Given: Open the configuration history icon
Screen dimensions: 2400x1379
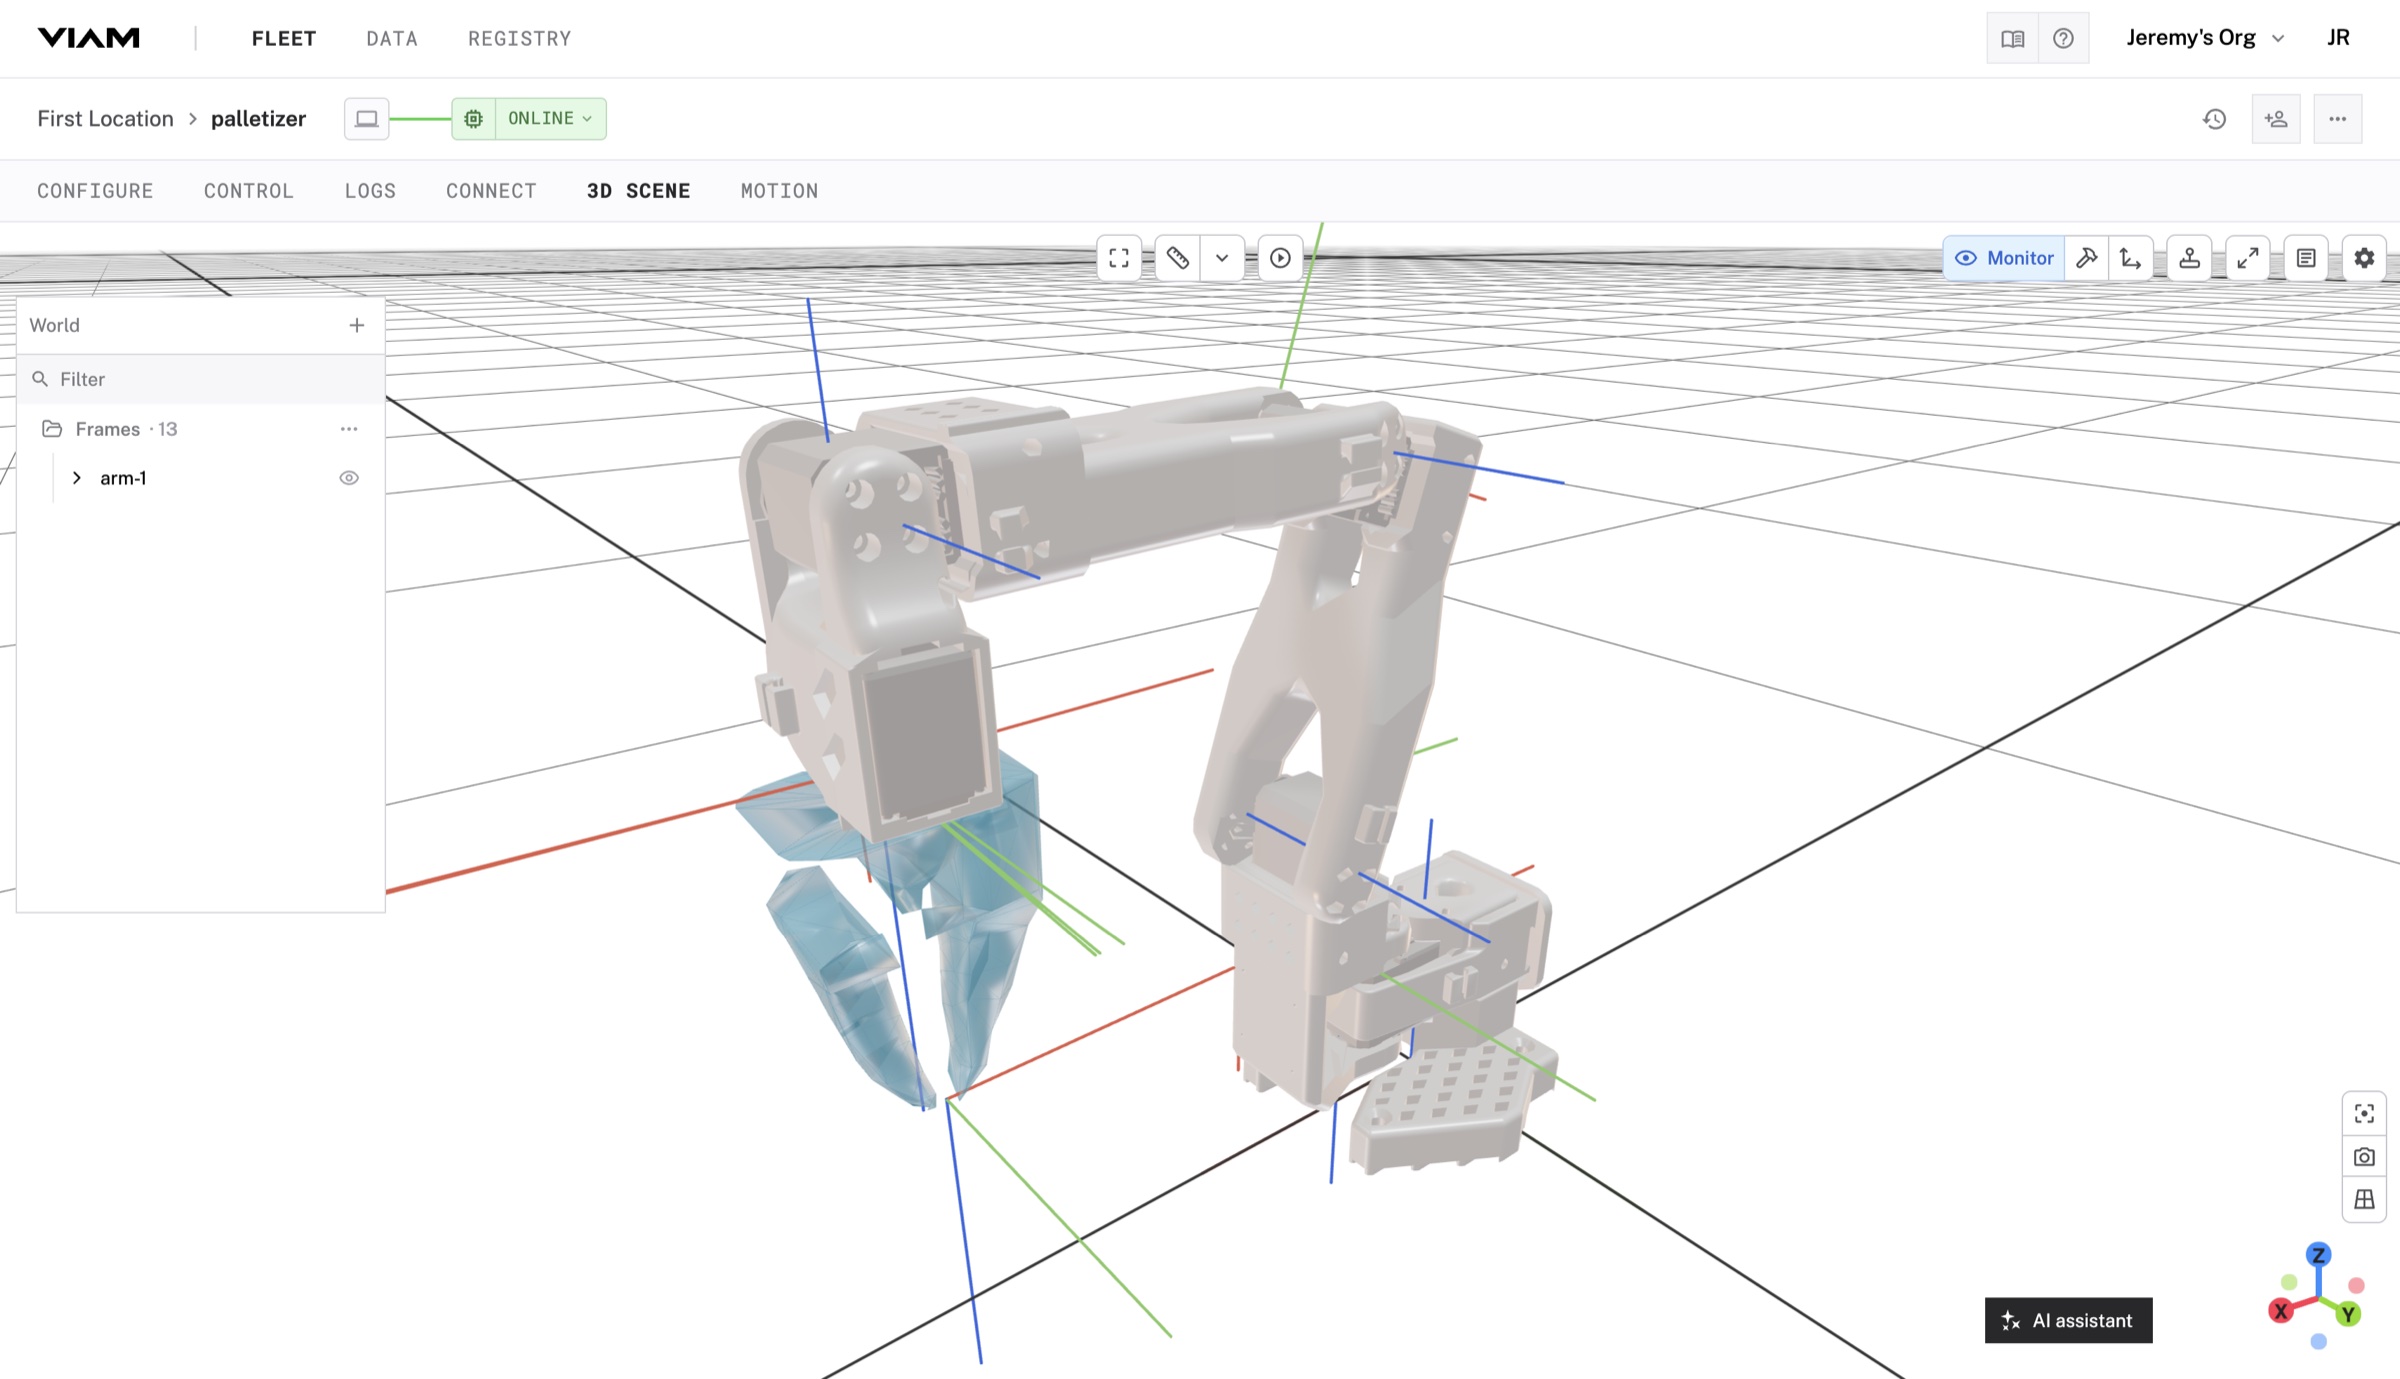Looking at the screenshot, I should tap(2215, 119).
